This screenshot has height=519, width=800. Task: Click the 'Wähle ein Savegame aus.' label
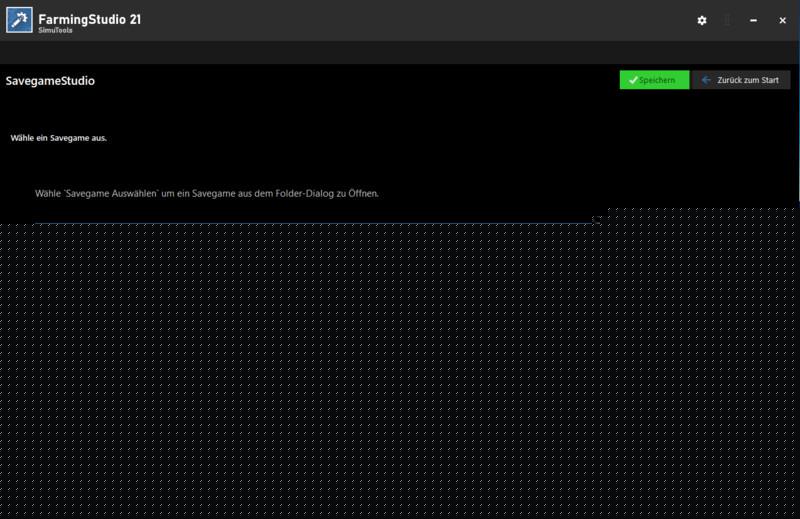58,138
